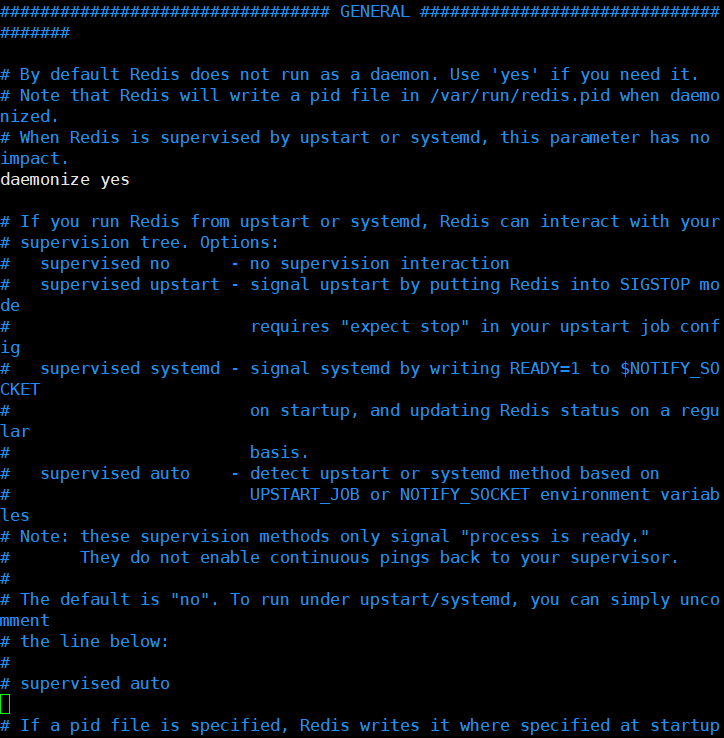Viewport: 724px width, 738px height.
Task: Click on the path '/var/run/redis.pid'
Action: [520, 96]
